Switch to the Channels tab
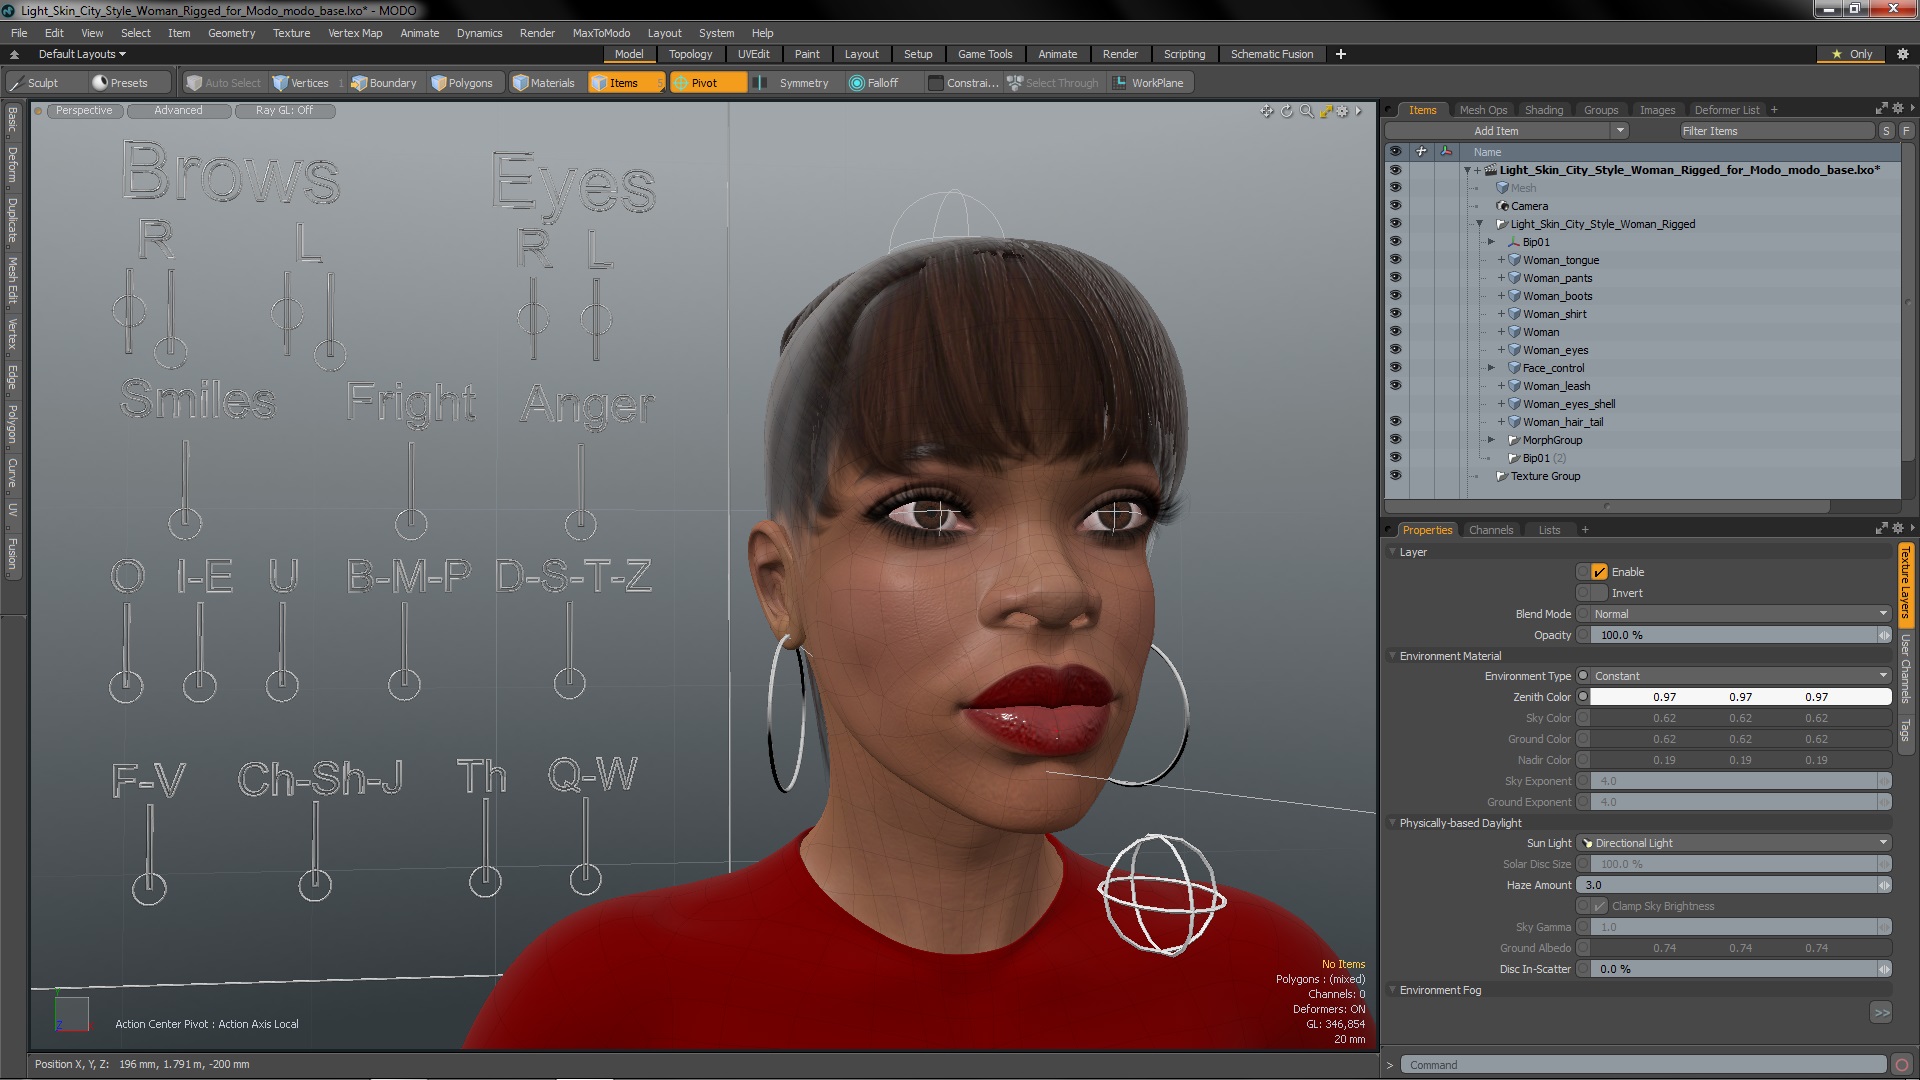Viewport: 1920px width, 1080px height. click(1491, 530)
